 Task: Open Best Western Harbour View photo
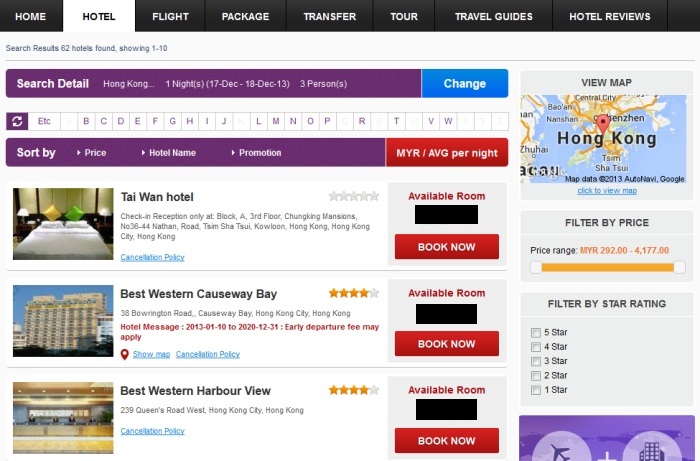pos(63,418)
